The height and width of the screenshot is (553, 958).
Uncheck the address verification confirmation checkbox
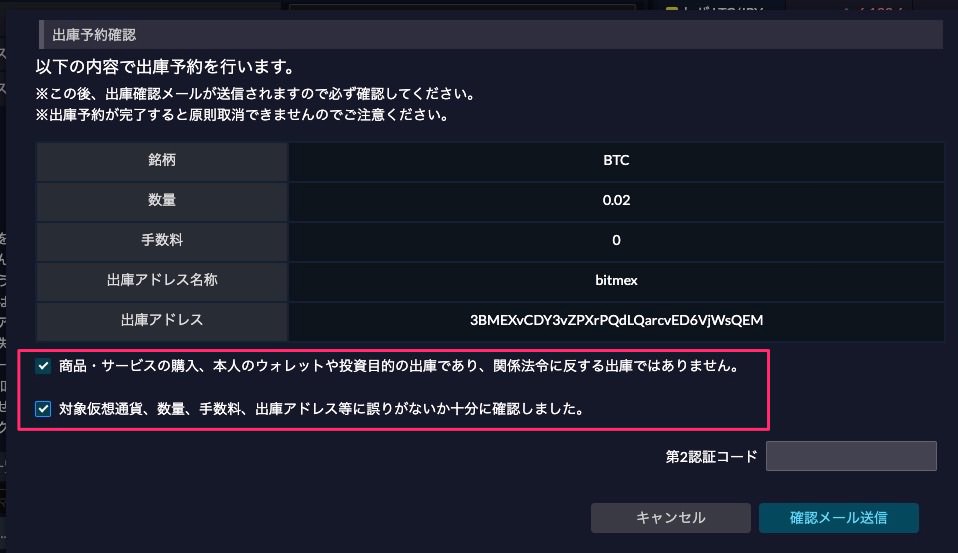43,408
